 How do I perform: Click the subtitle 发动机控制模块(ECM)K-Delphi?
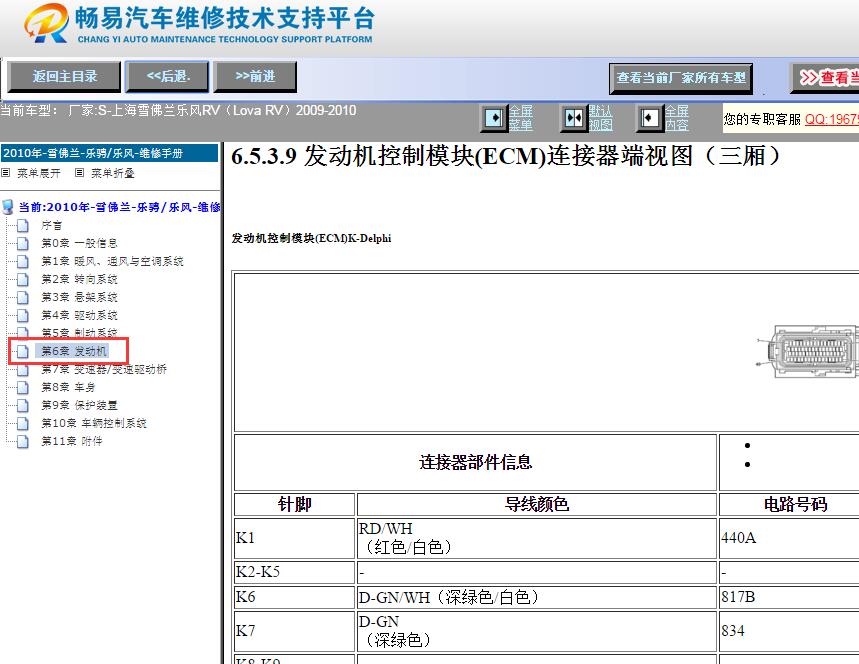point(311,238)
